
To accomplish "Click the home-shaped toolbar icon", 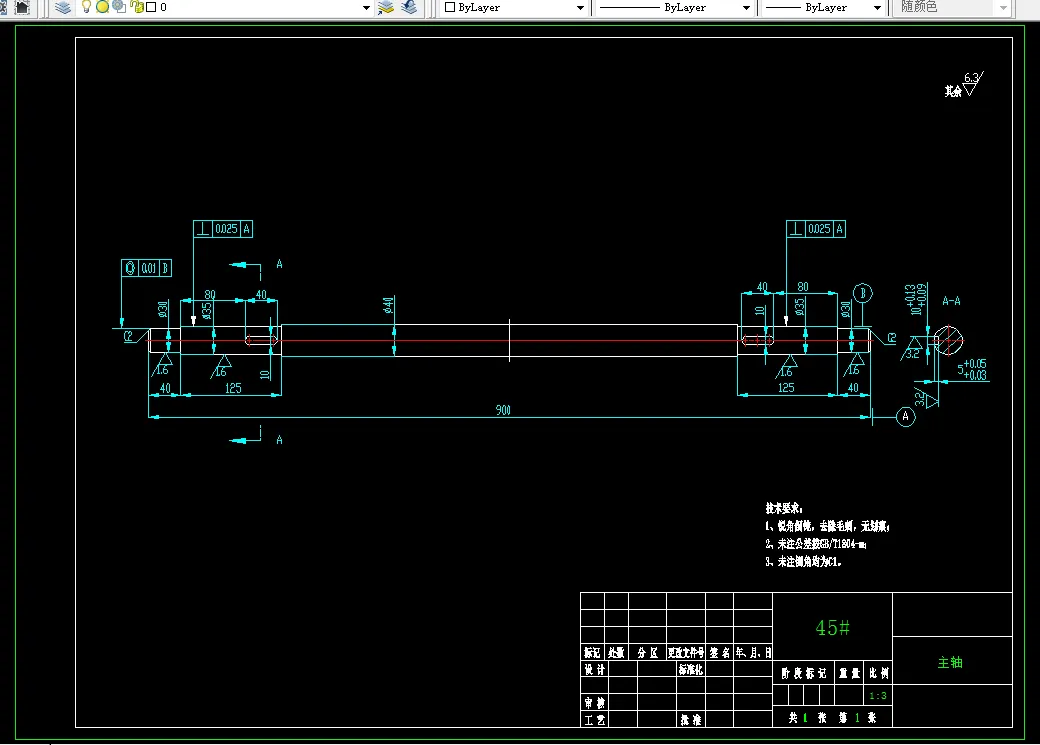I will (x=23, y=7).
